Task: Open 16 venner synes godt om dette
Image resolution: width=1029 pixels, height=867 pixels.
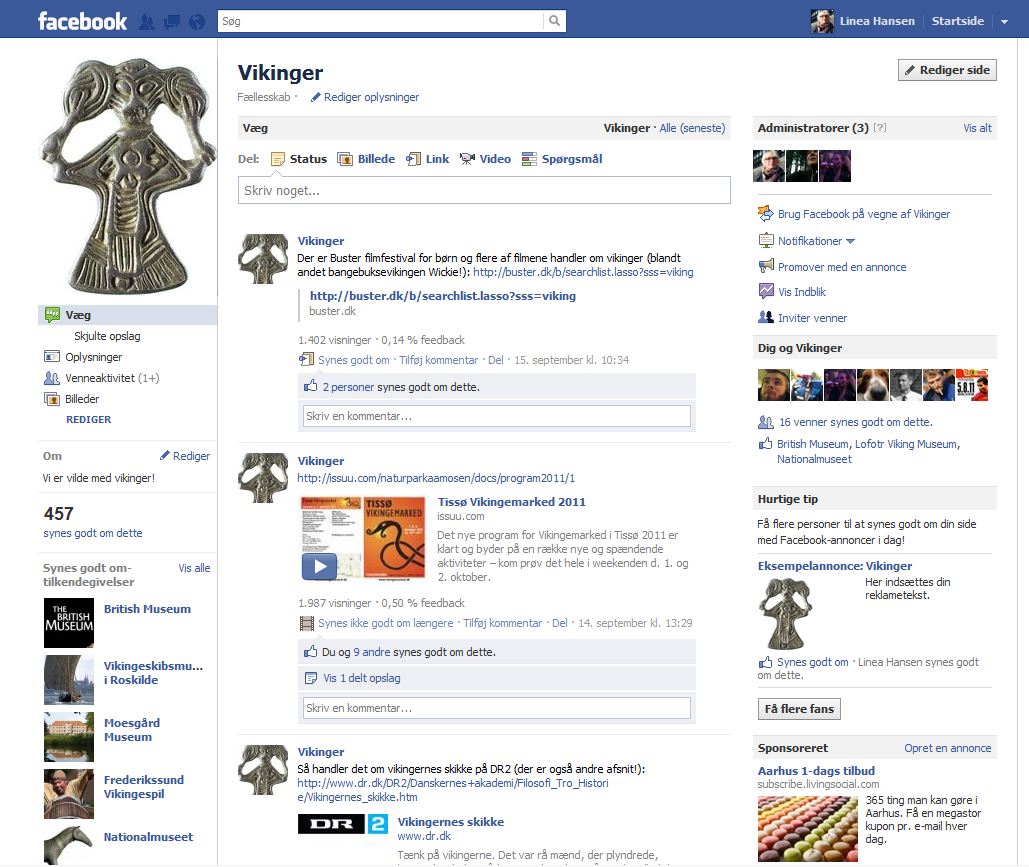Action: (855, 422)
